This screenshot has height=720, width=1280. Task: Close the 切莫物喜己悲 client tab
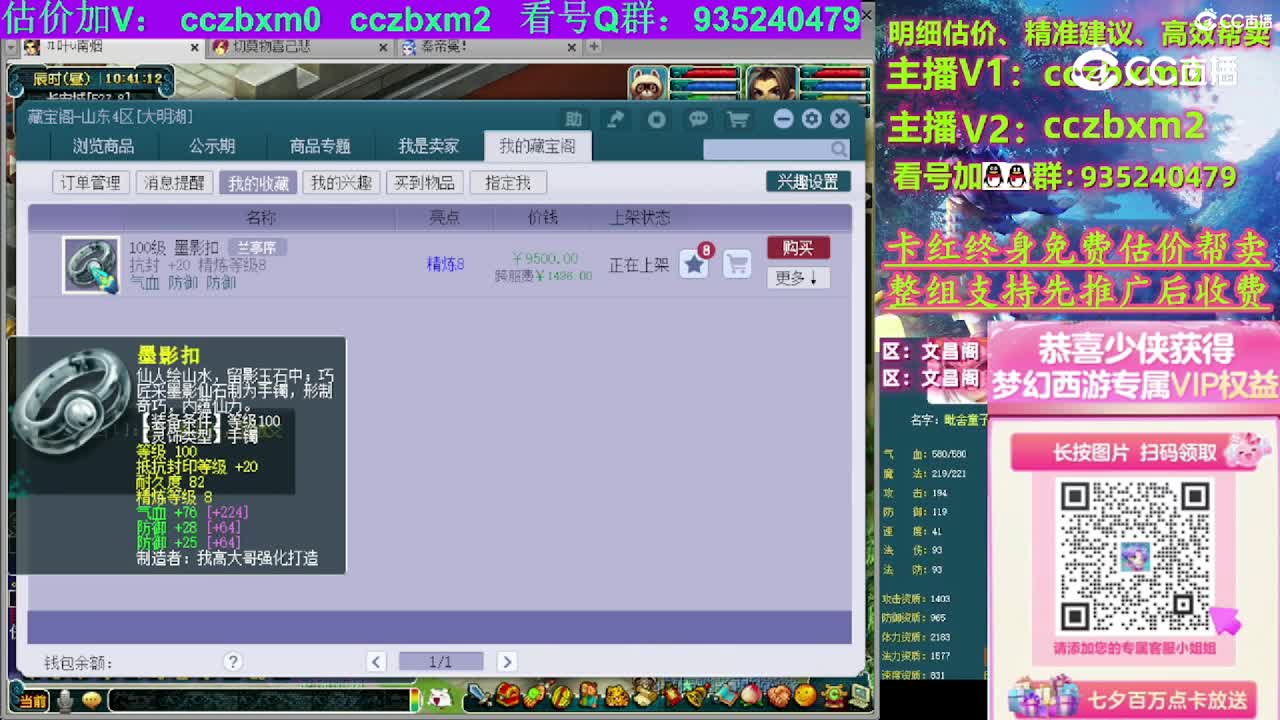(x=383, y=47)
